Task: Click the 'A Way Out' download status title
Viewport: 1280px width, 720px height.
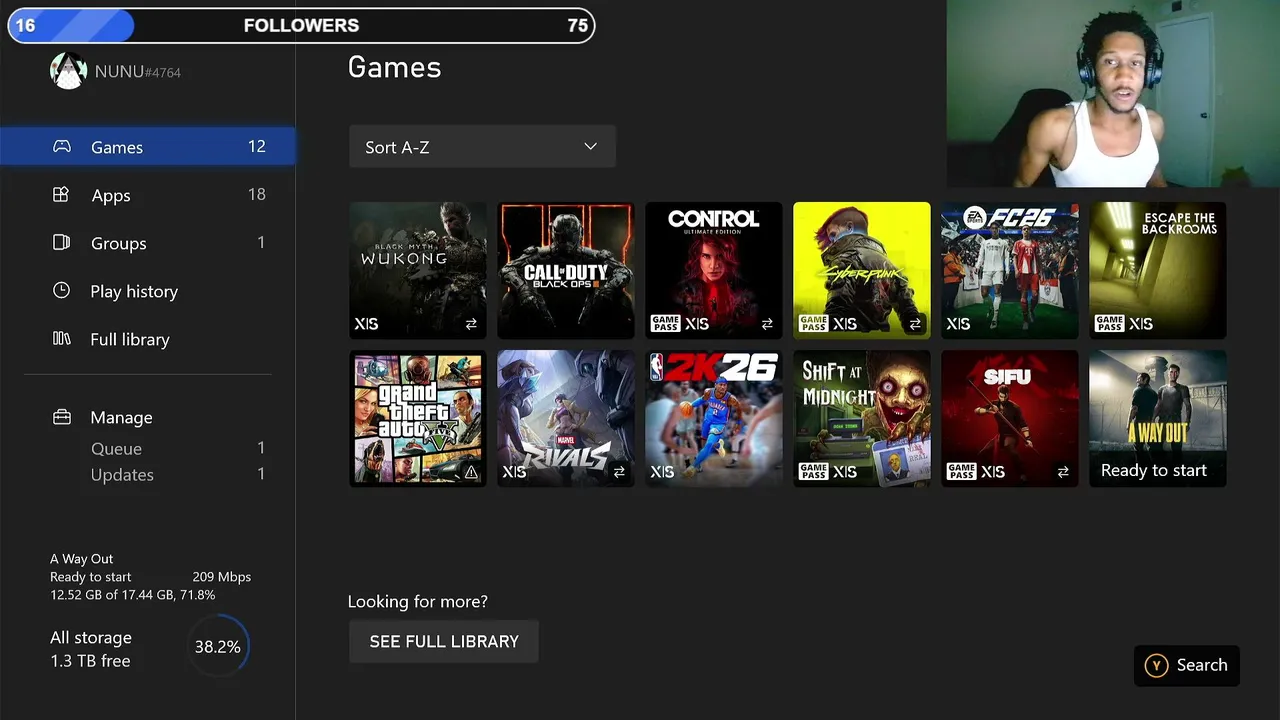Action: point(82,559)
